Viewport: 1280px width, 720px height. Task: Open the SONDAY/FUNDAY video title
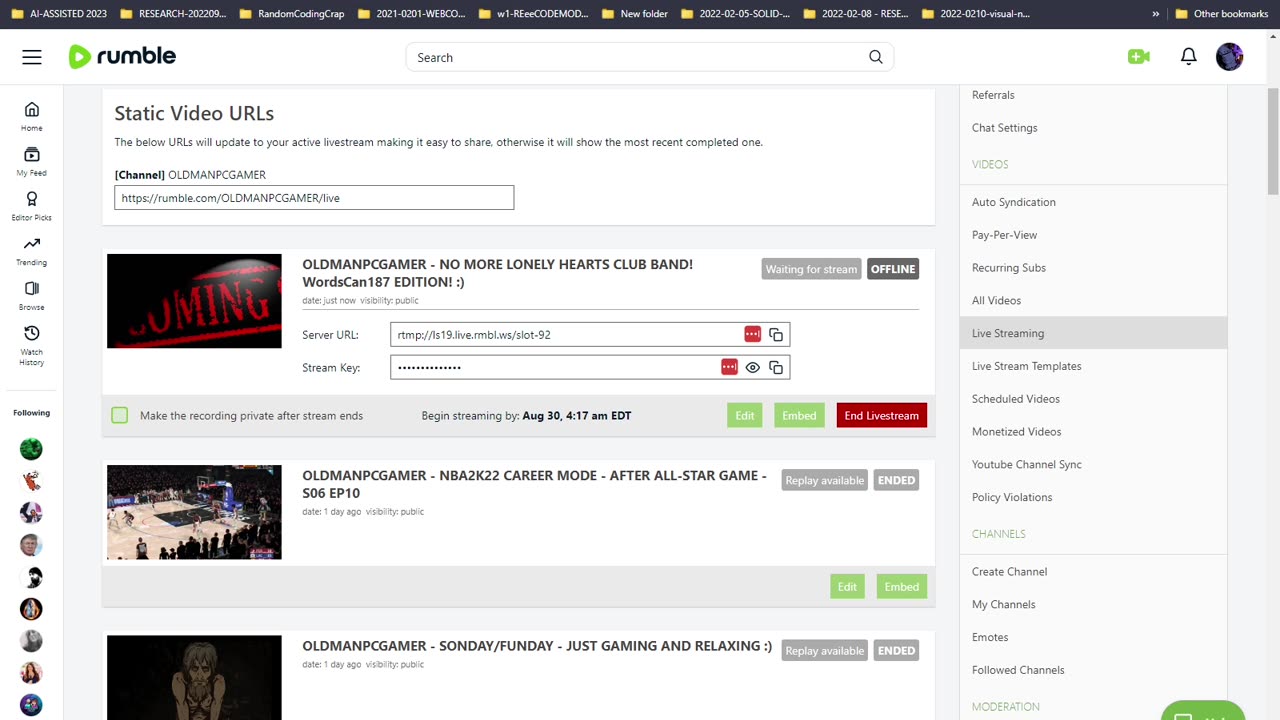(x=537, y=646)
